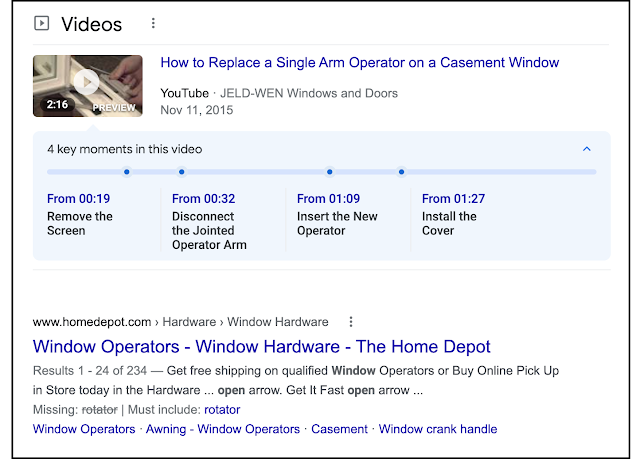Click the play button on video thumbnail
Image resolution: width=640 pixels, height=459 pixels.
tap(87, 82)
